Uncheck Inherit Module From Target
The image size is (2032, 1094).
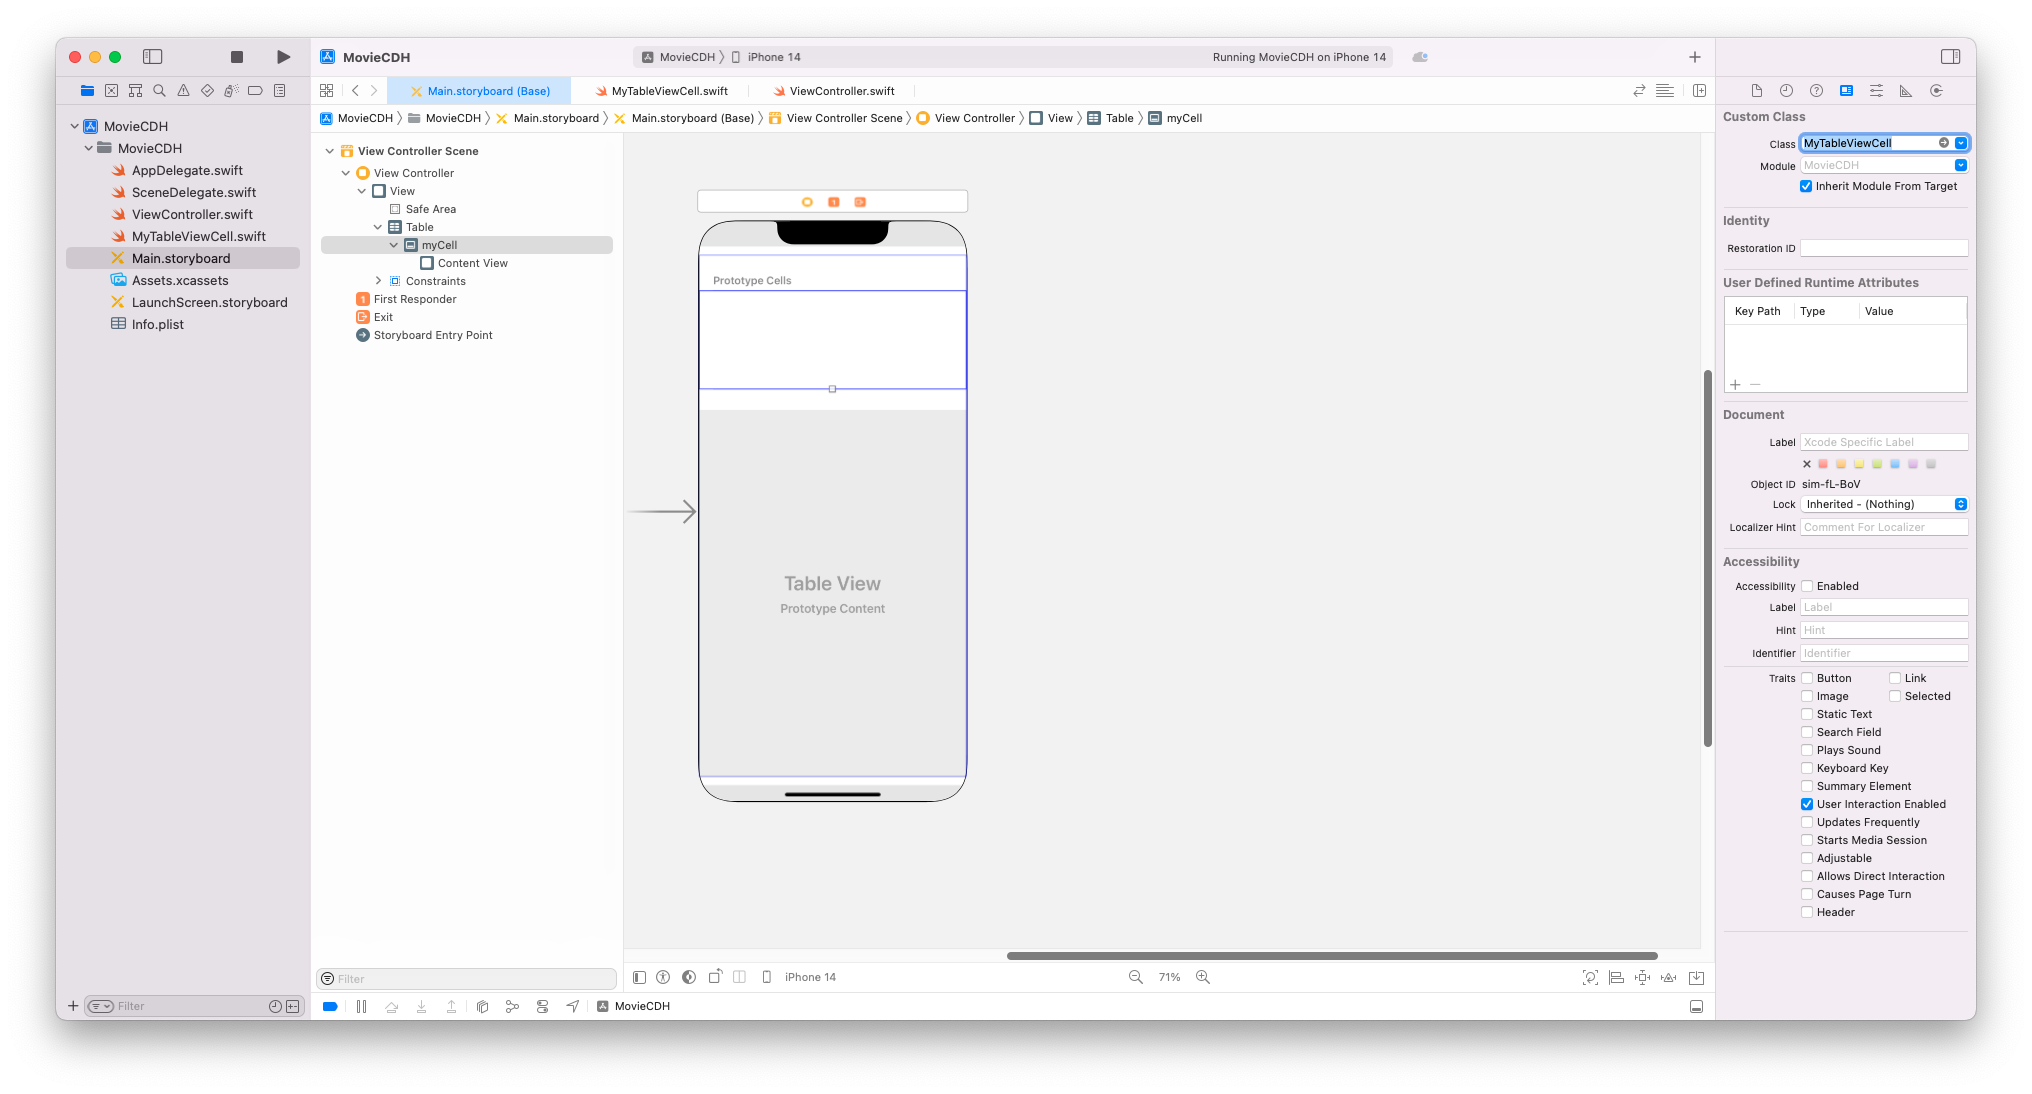click(1806, 186)
